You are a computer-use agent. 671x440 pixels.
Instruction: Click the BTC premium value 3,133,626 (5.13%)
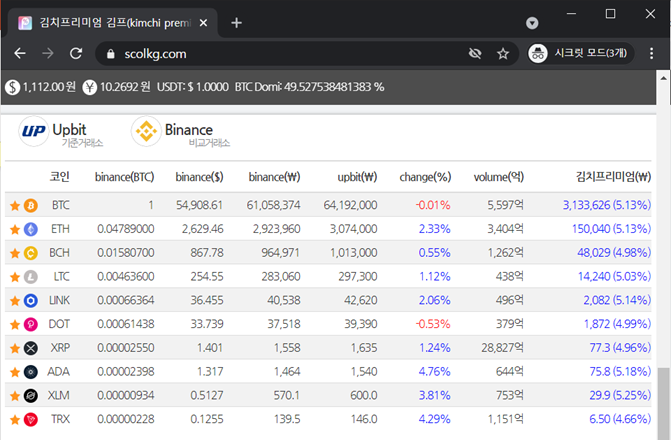click(607, 205)
